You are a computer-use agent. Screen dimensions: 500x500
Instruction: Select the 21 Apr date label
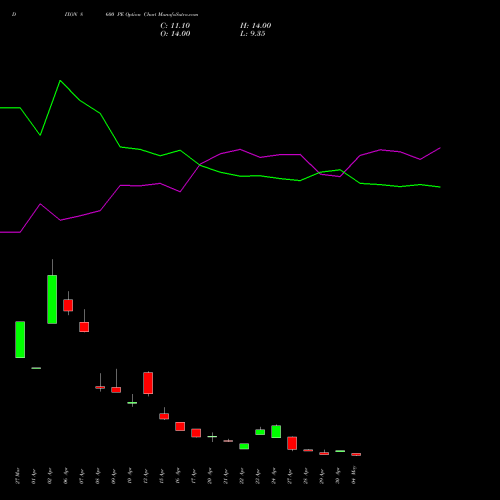[226, 476]
